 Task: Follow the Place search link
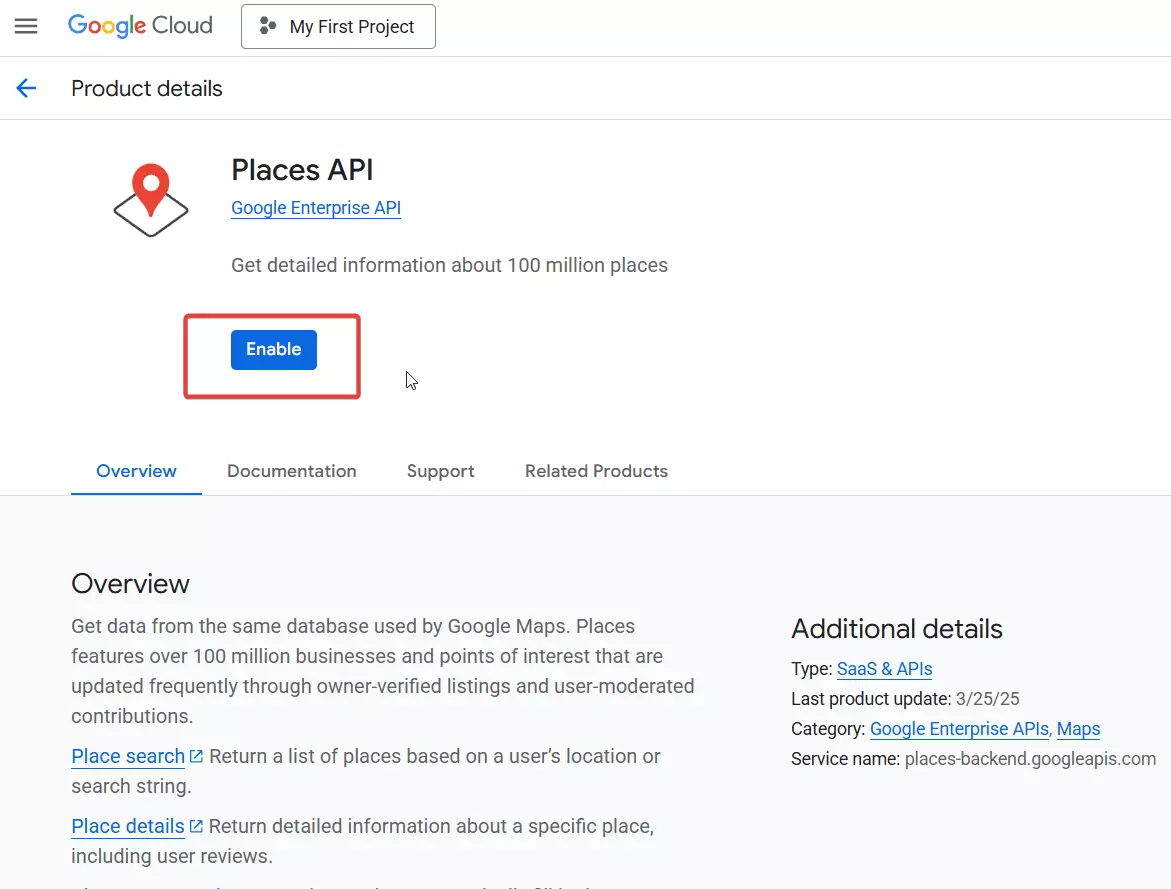pyautogui.click(x=128, y=756)
